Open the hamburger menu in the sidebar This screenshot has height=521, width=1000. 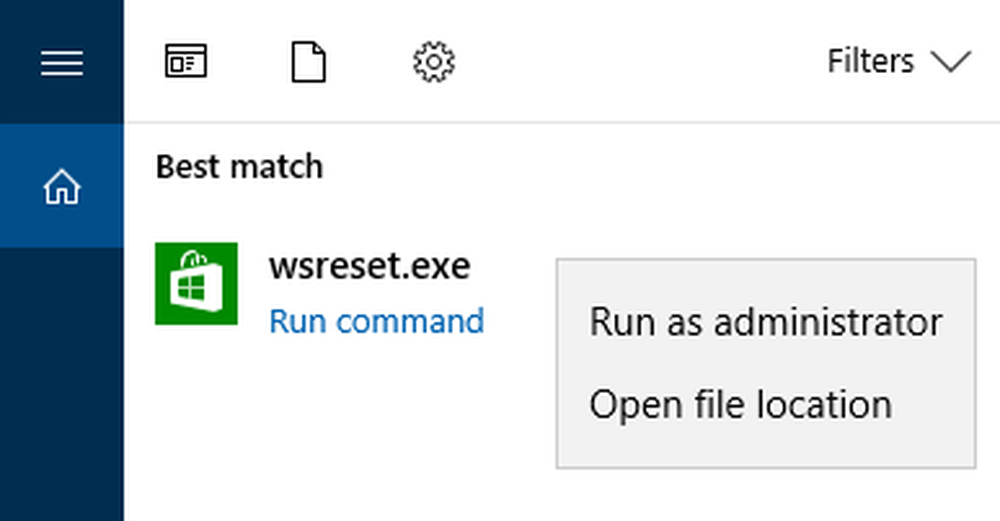coord(61,62)
